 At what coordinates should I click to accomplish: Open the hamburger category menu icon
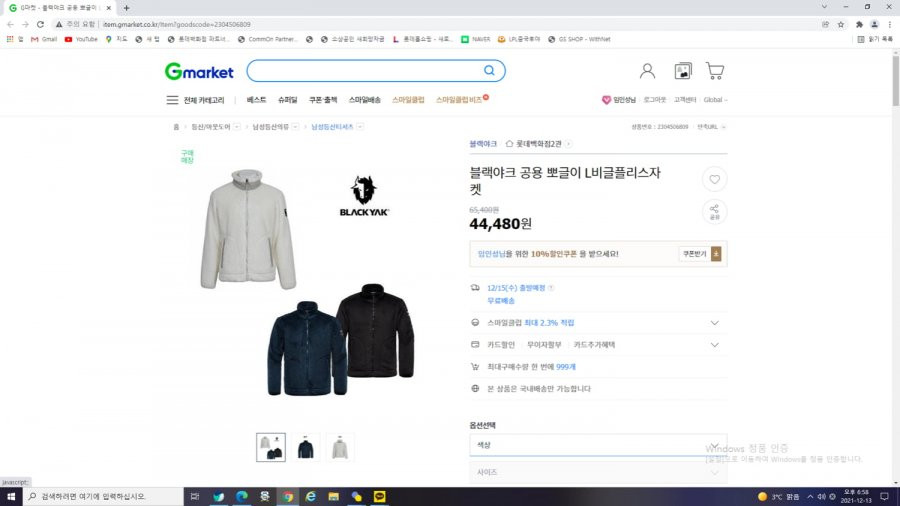coord(172,100)
